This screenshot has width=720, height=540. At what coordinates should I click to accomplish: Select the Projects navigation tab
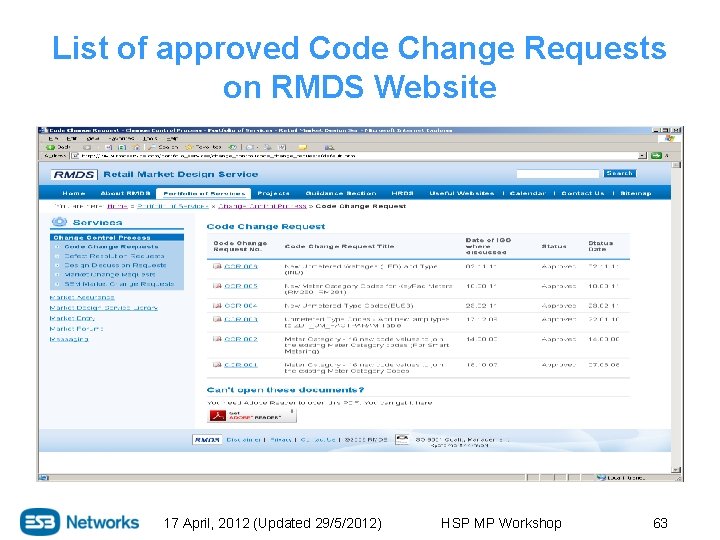(x=274, y=193)
